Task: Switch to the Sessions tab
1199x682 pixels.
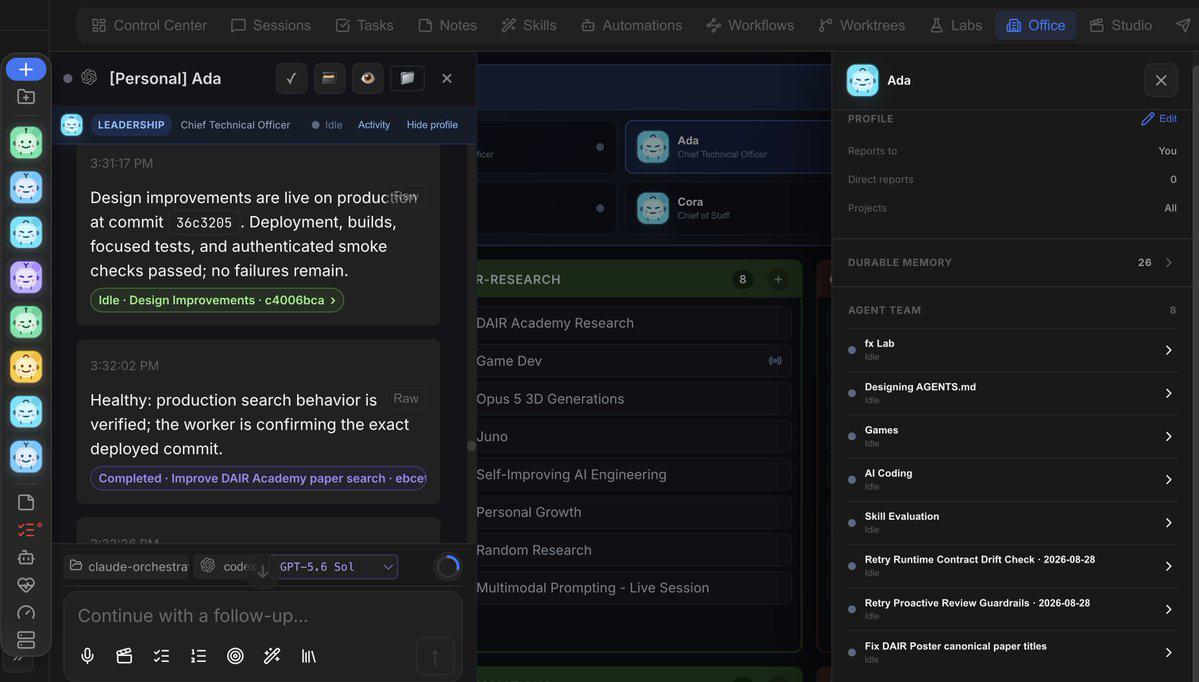Action: (x=271, y=25)
